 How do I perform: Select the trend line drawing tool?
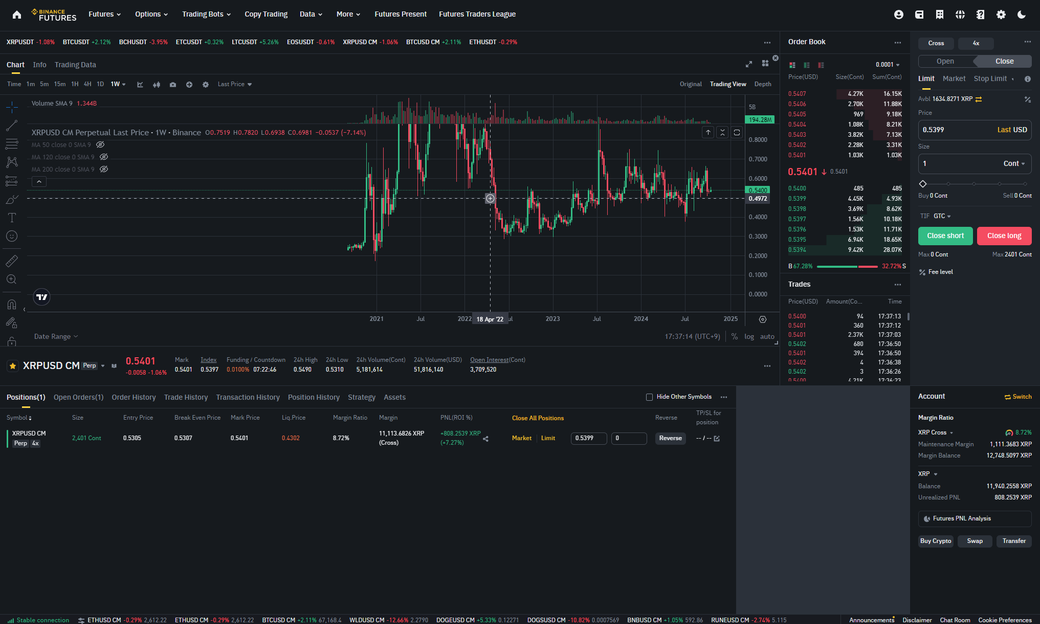click(12, 125)
